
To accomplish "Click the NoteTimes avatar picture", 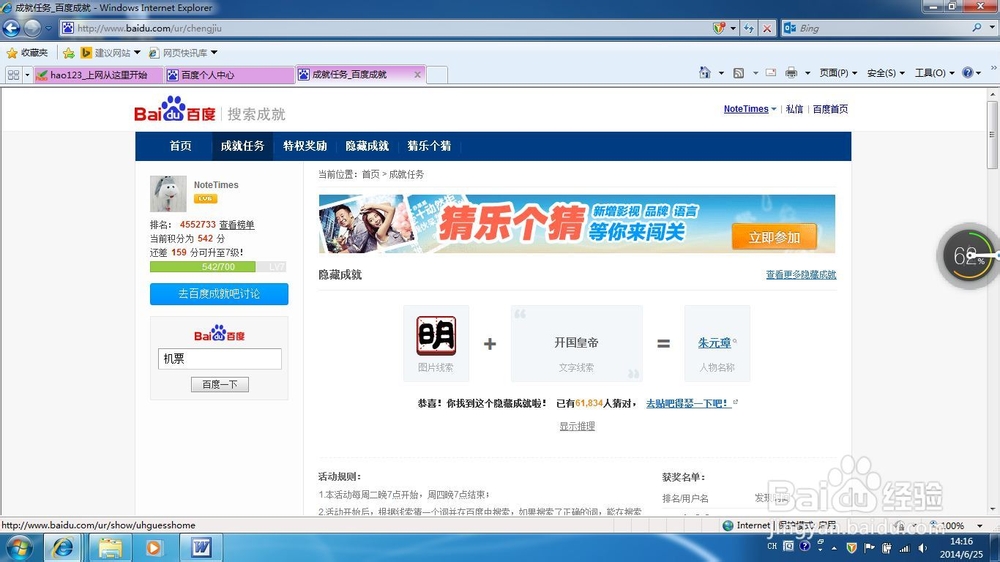I will pos(168,193).
